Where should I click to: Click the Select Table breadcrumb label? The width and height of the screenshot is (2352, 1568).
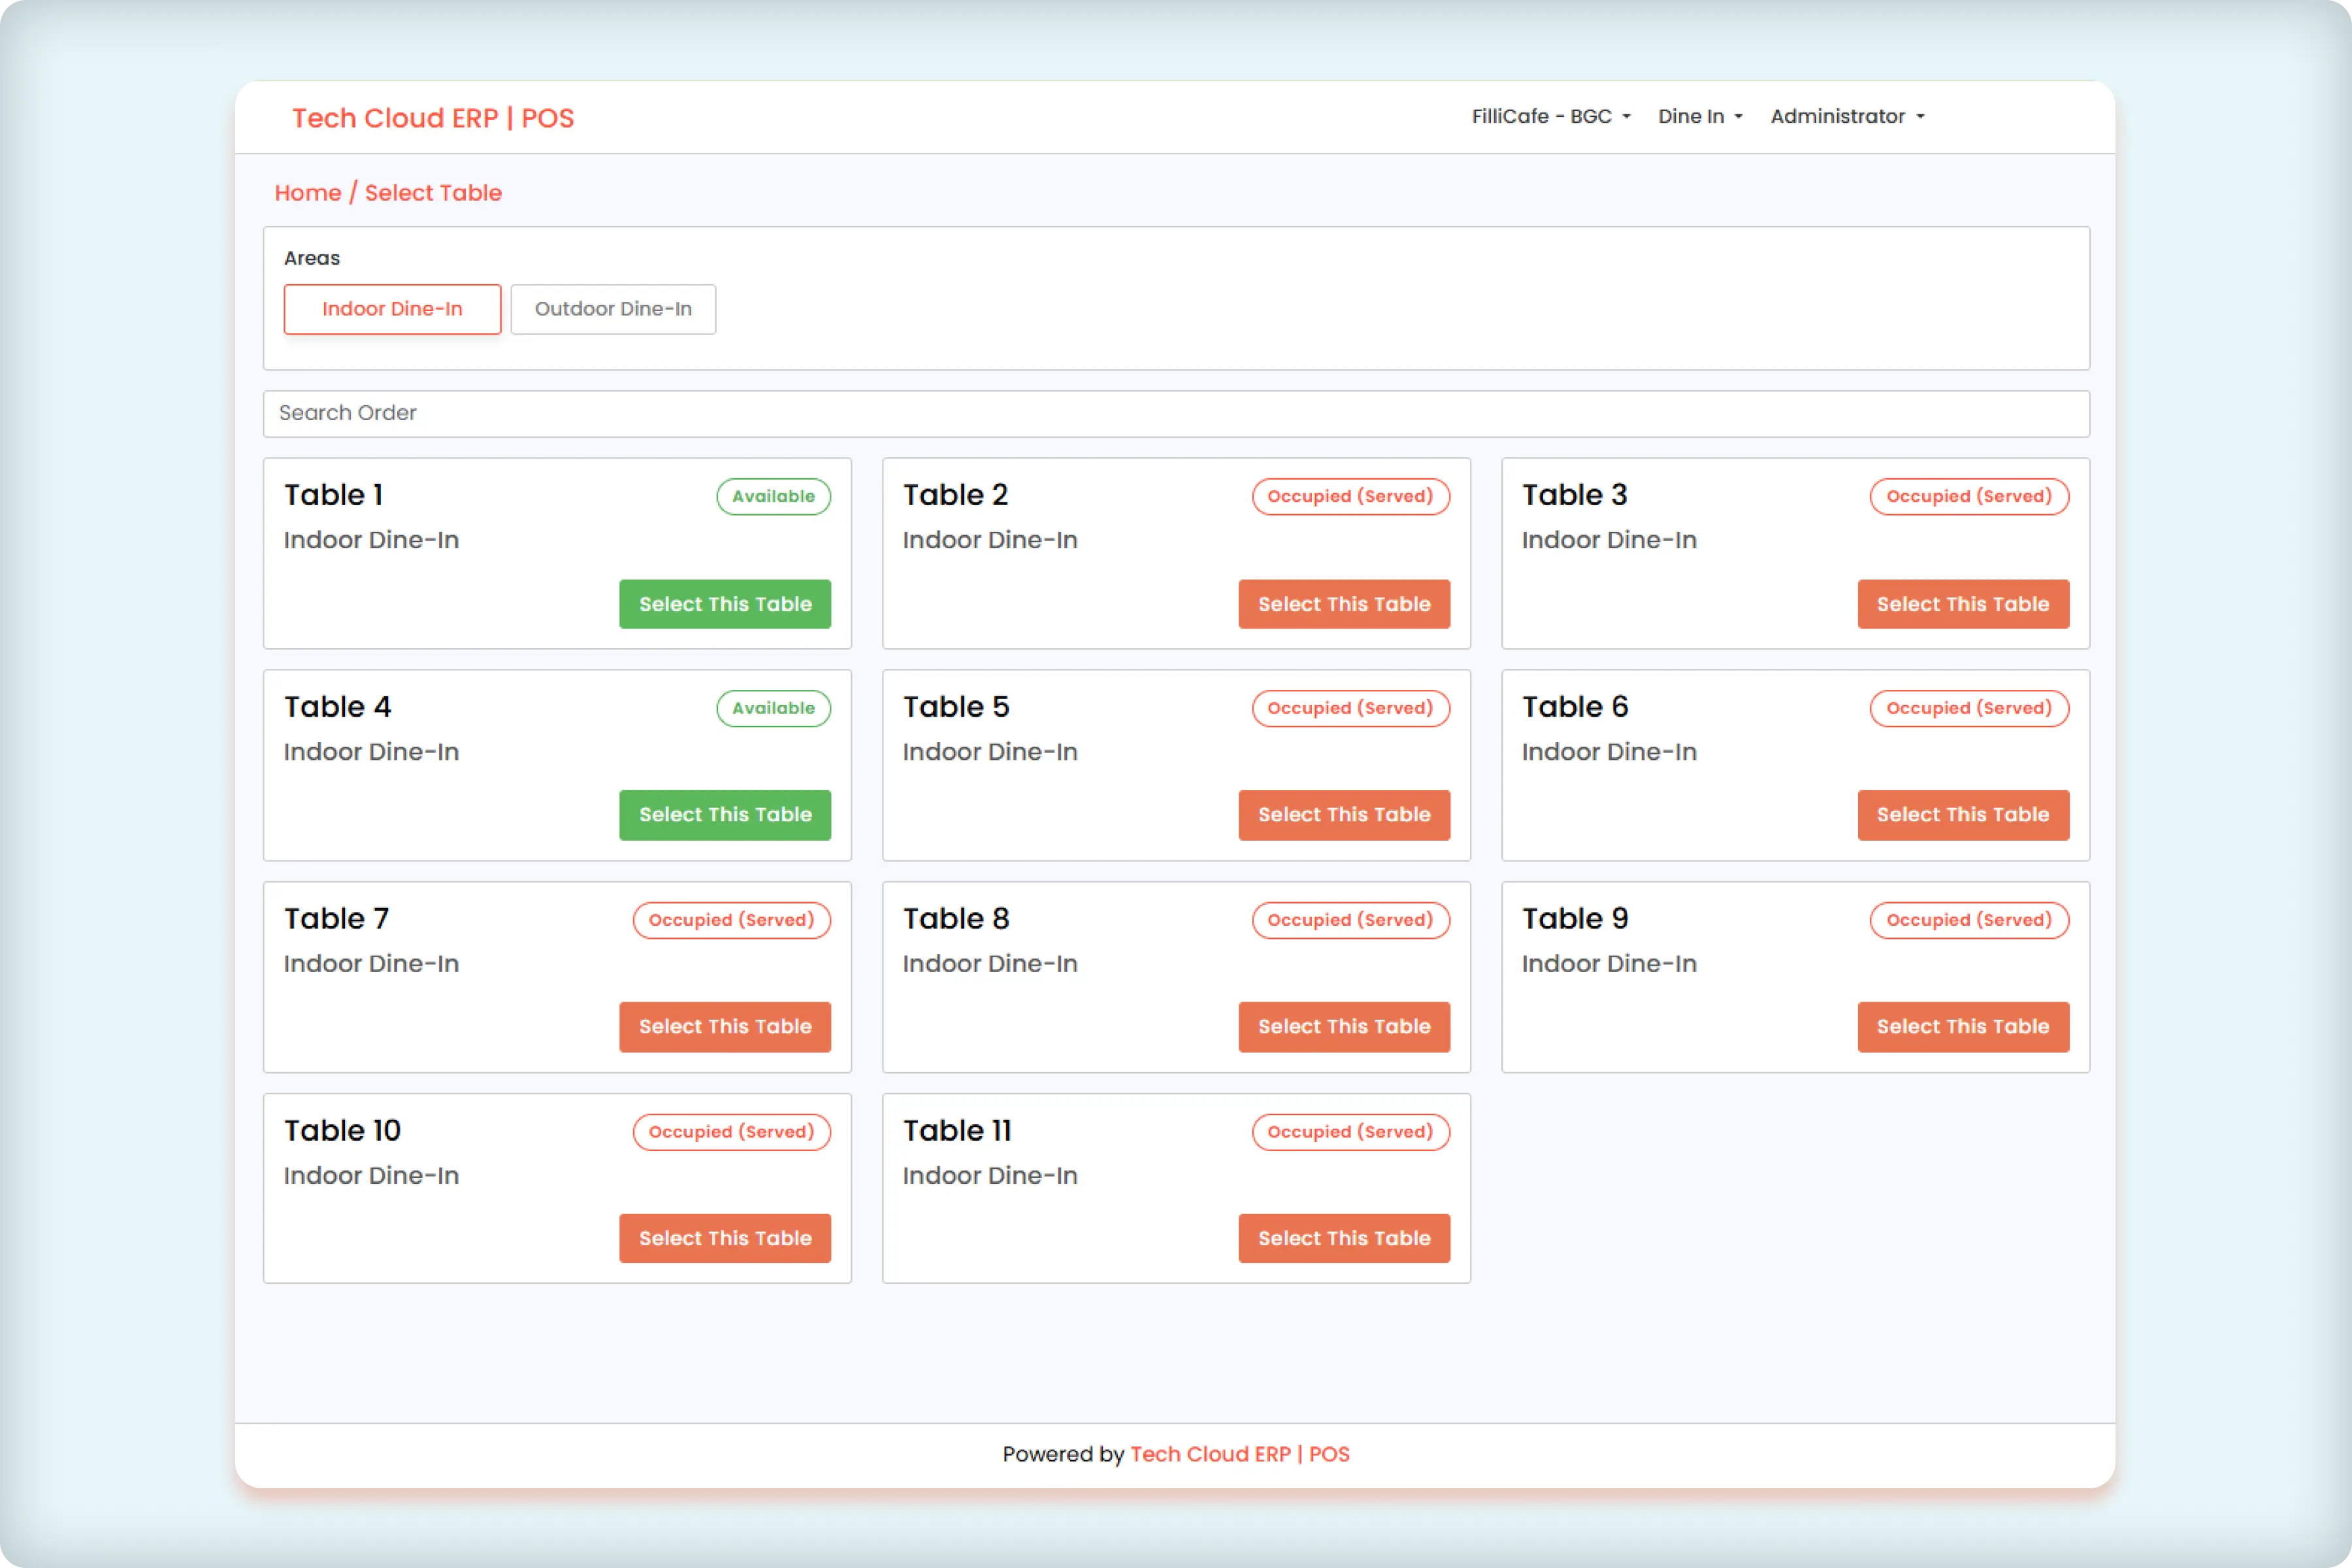click(x=433, y=192)
